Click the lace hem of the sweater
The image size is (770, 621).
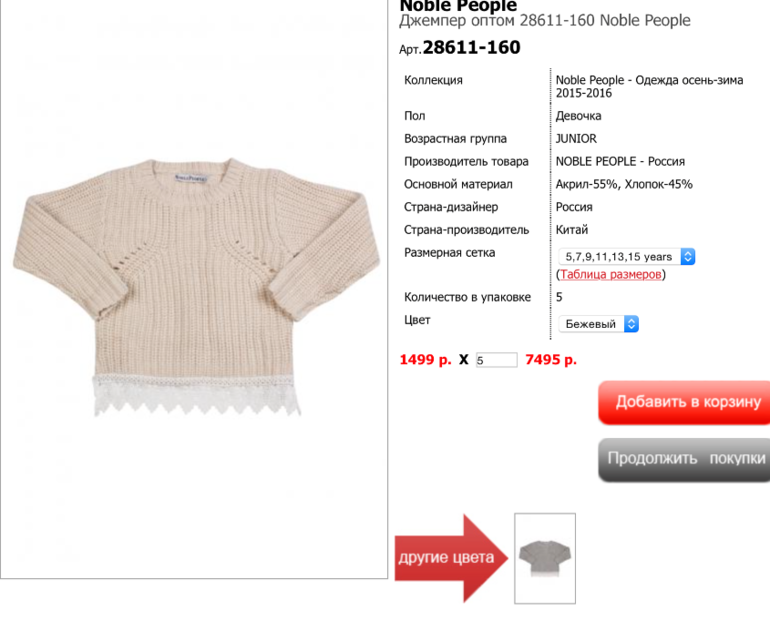point(196,395)
